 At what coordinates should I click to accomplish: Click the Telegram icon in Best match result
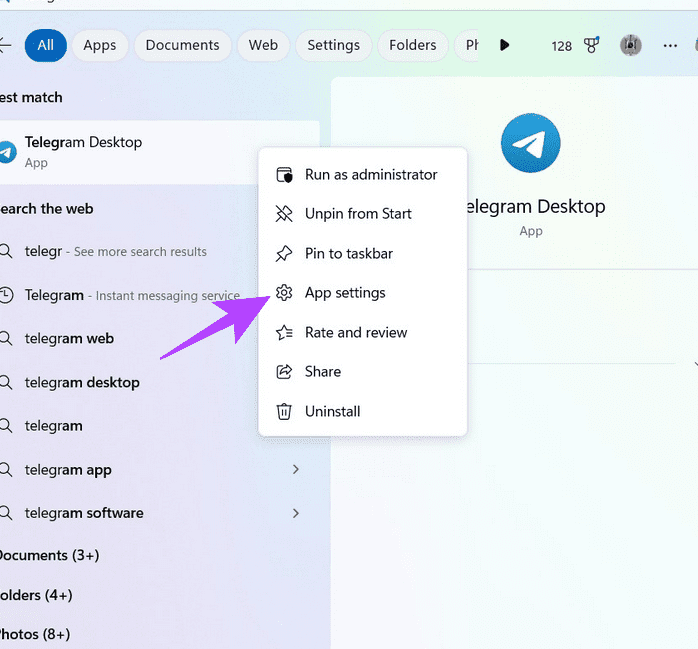click(8, 152)
